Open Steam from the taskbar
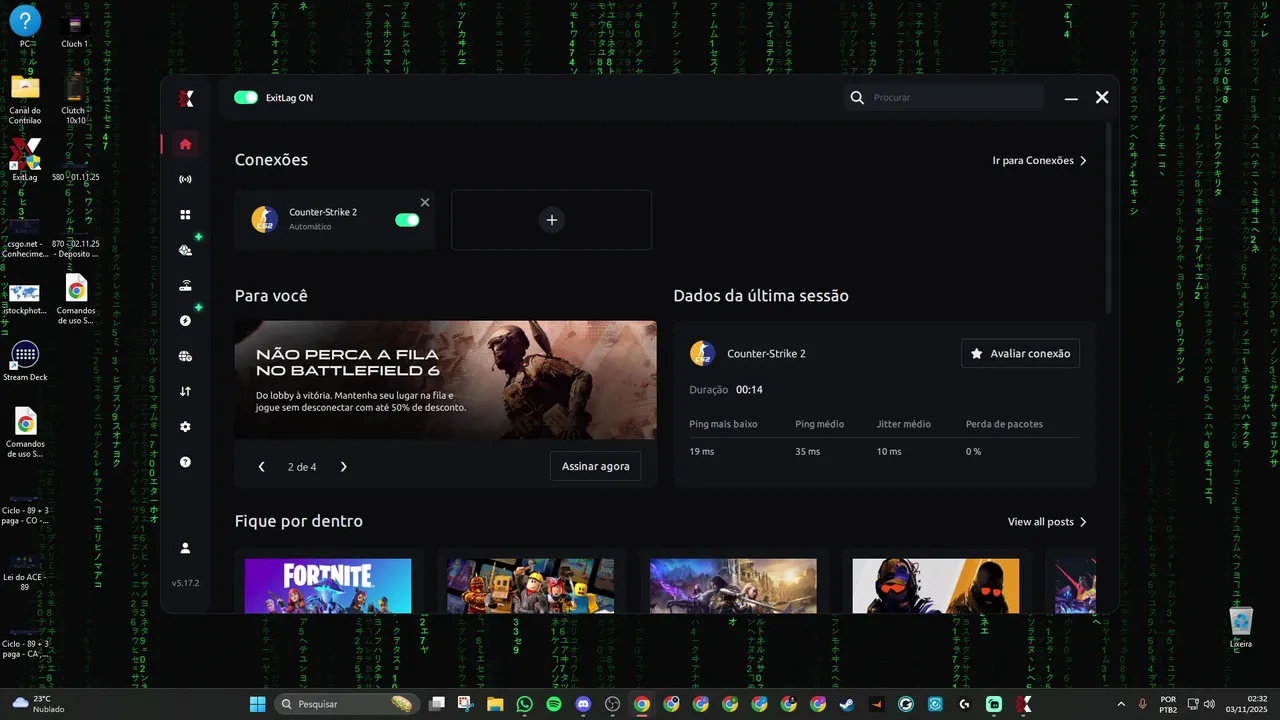The image size is (1280, 720). (847, 704)
